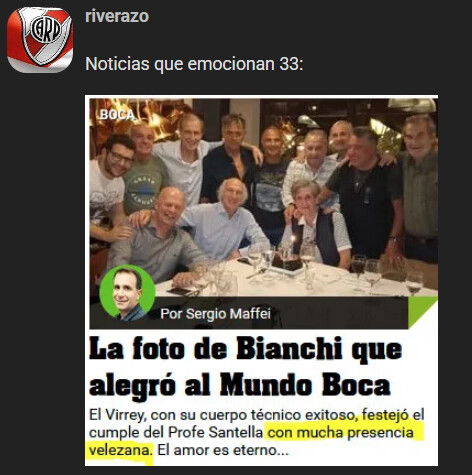The height and width of the screenshot is (475, 472).
Task: Click the circular author photo with green border
Action: click(x=127, y=293)
